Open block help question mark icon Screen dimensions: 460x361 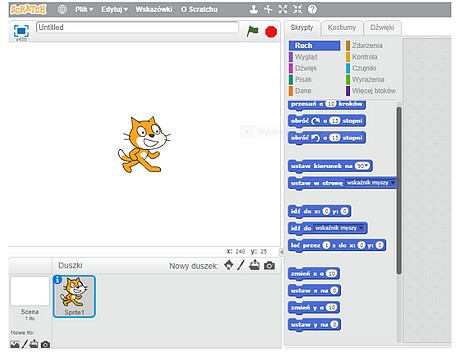(312, 9)
